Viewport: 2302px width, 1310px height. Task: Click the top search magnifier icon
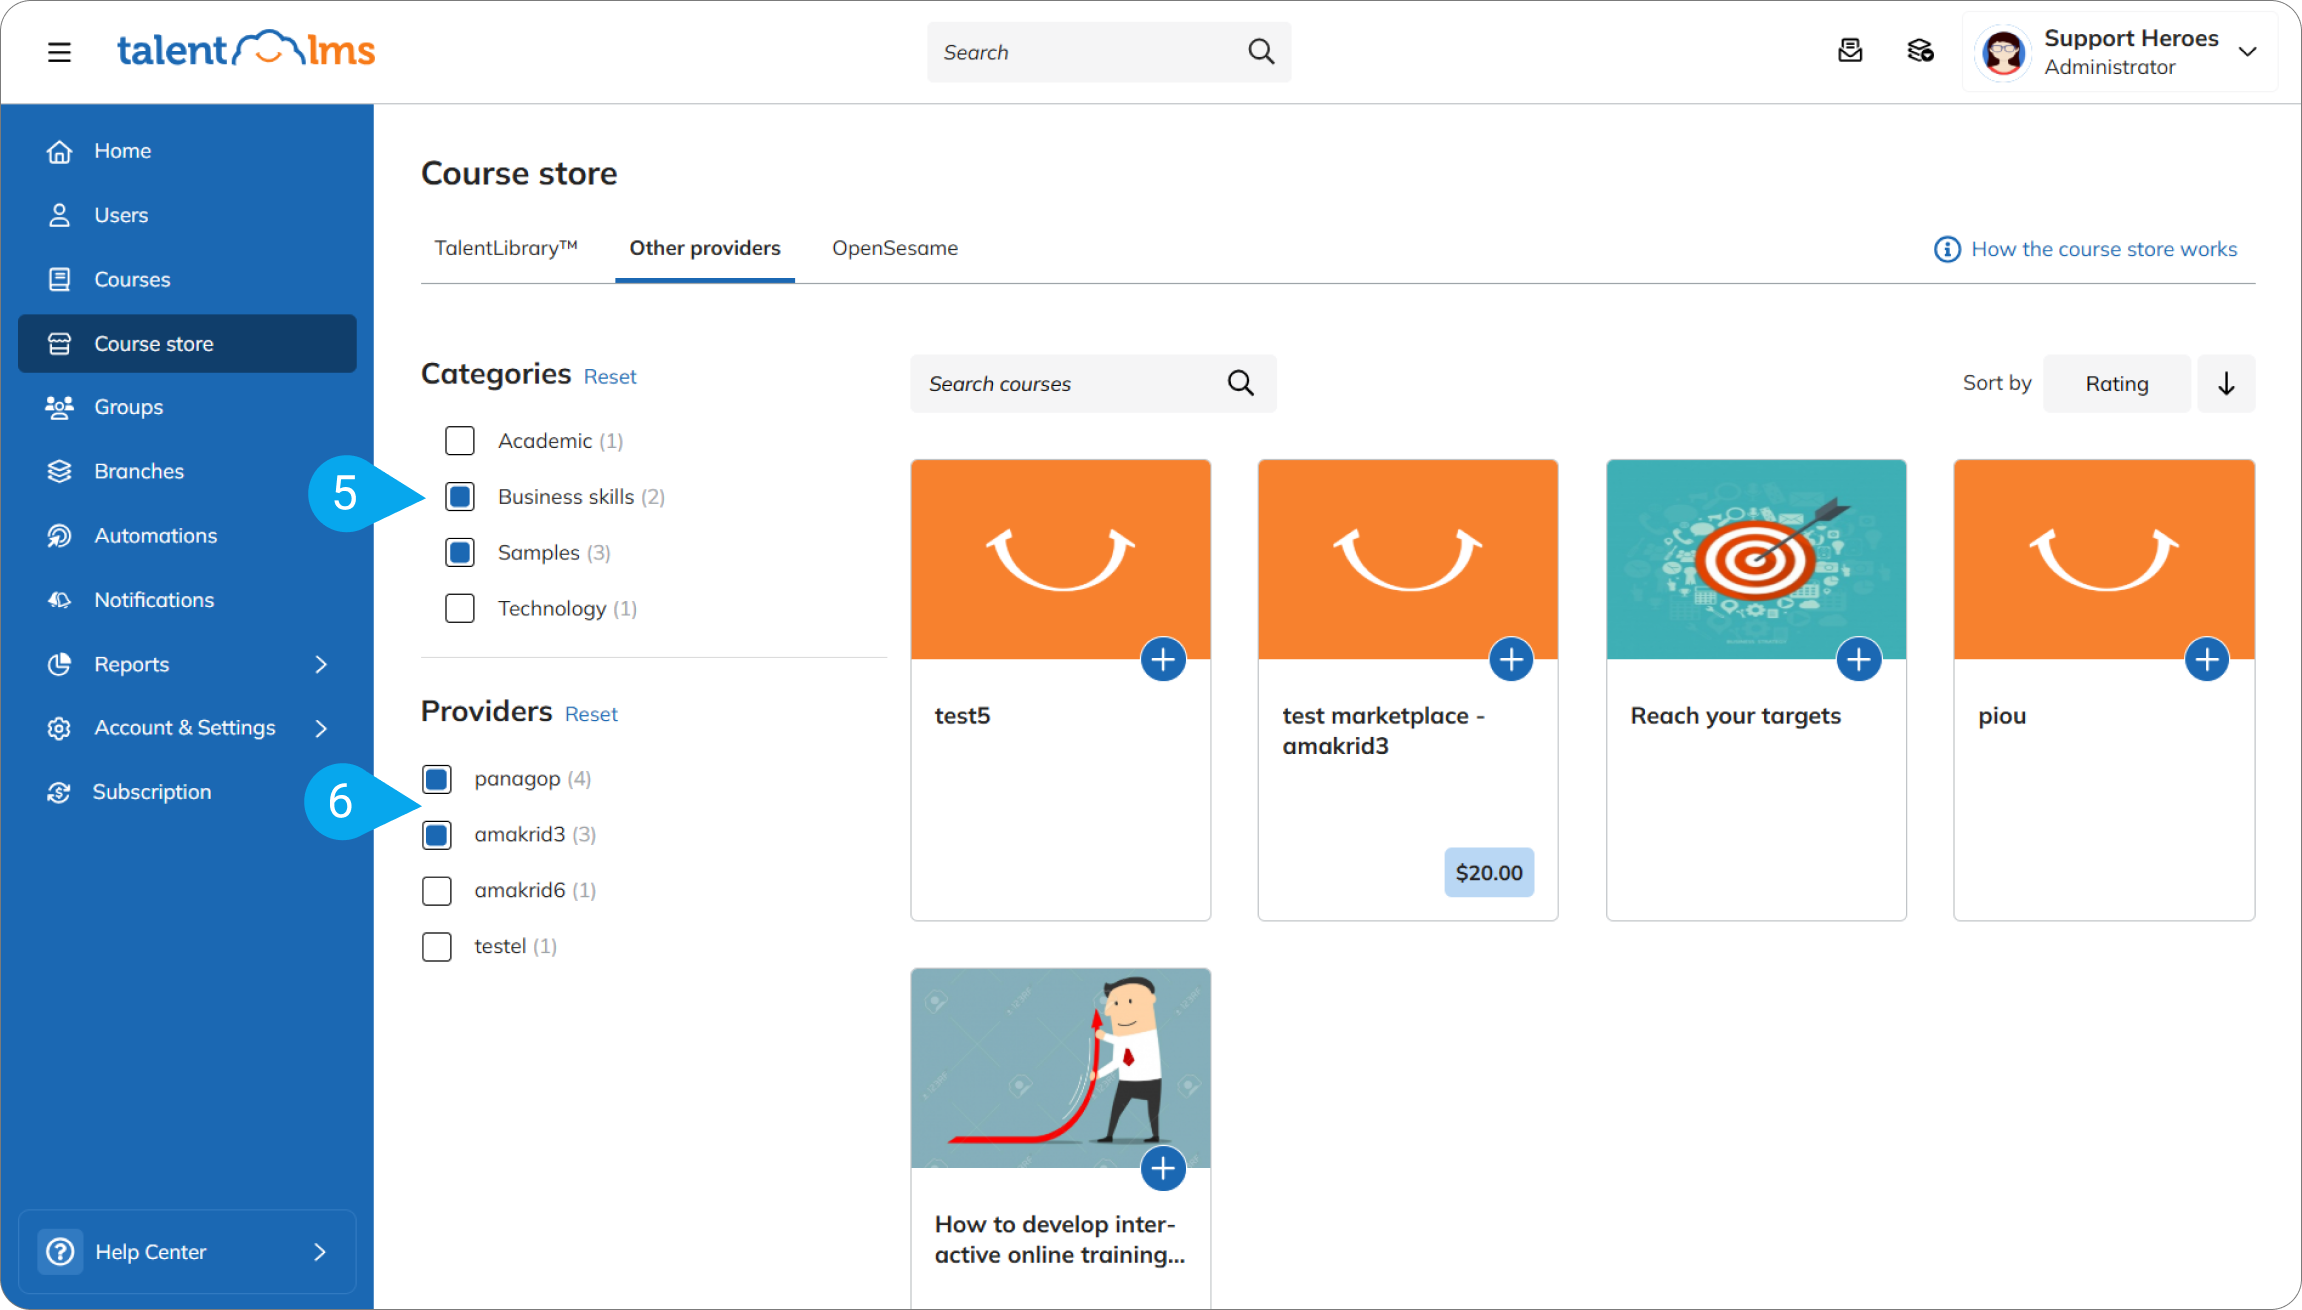click(1261, 52)
